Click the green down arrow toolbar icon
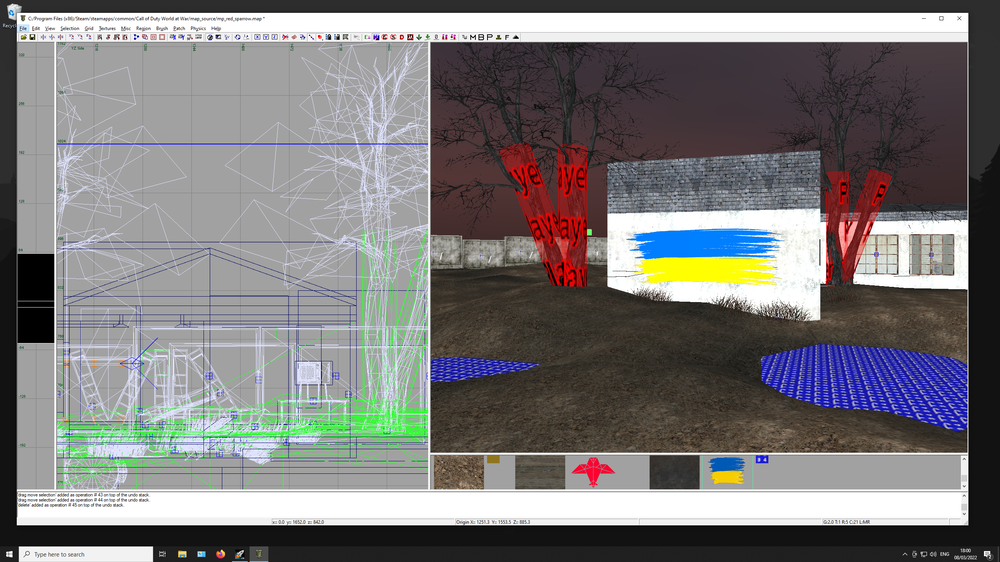Image resolution: width=1000 pixels, height=562 pixels. 419,37
